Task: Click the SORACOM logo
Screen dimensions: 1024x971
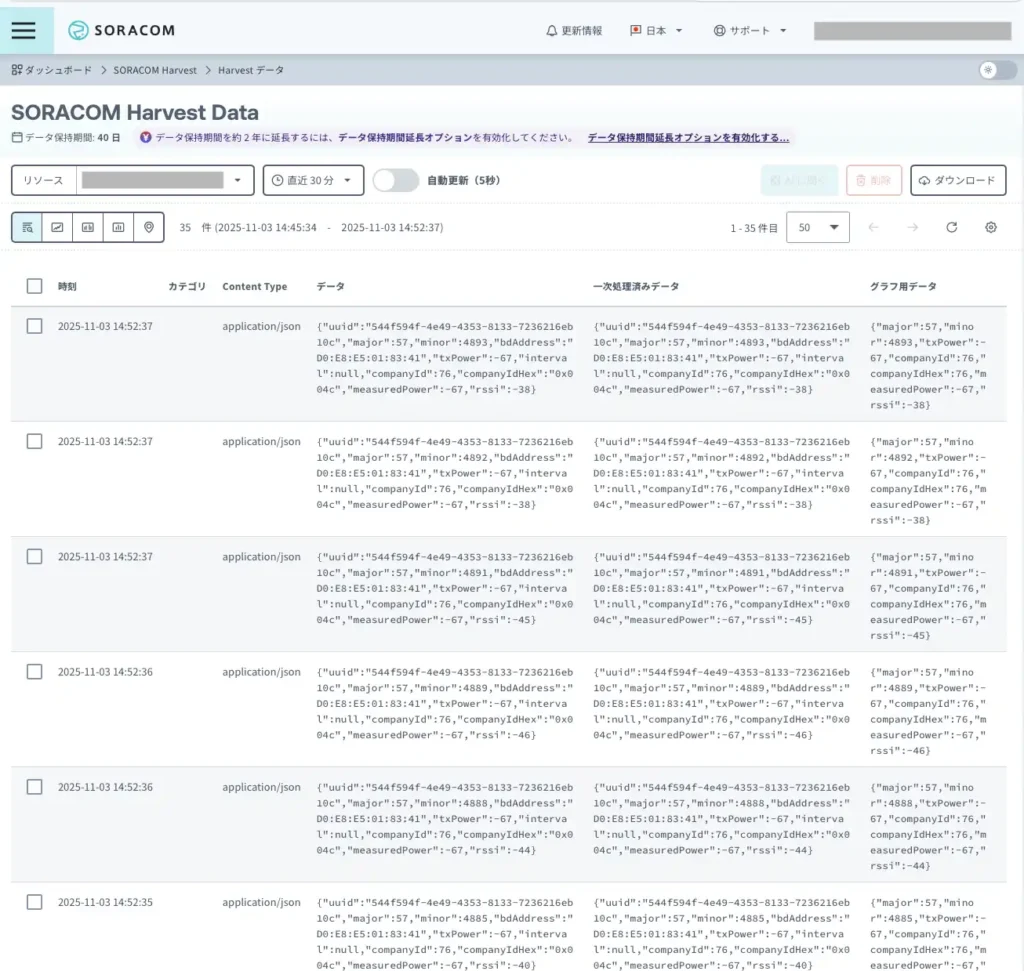Action: click(x=121, y=30)
